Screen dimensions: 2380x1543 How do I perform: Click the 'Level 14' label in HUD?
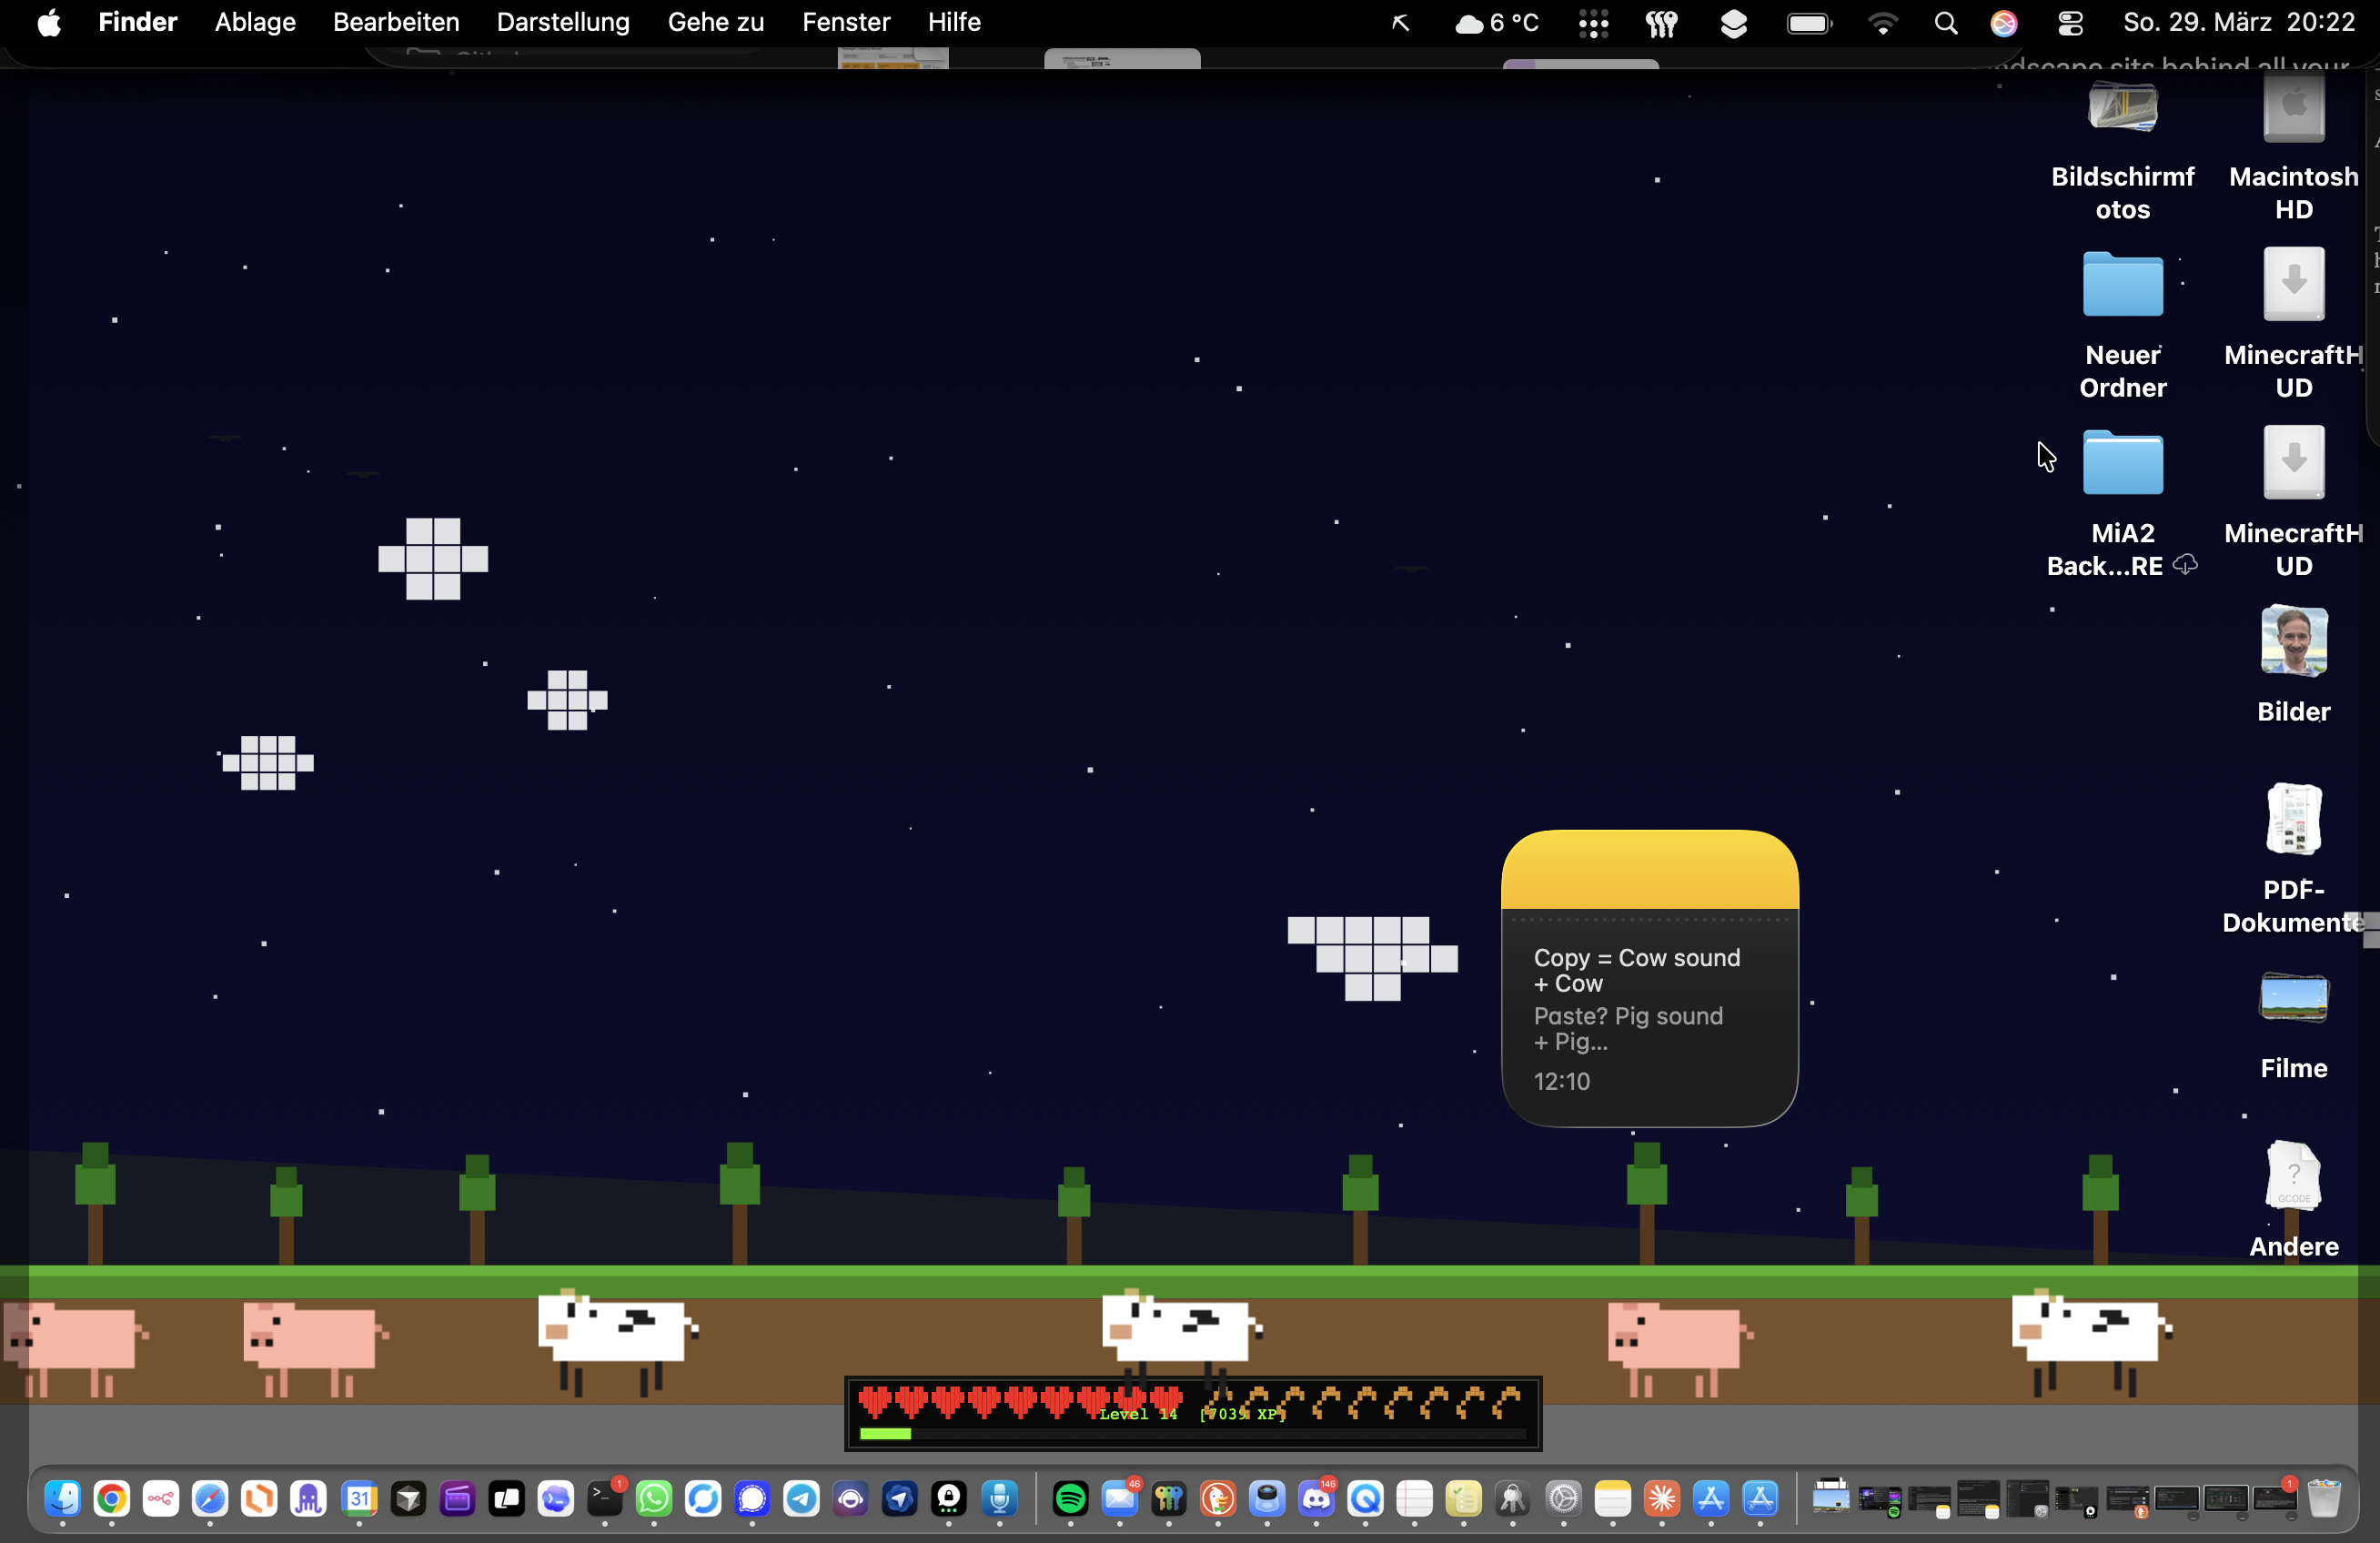pyautogui.click(x=1138, y=1414)
